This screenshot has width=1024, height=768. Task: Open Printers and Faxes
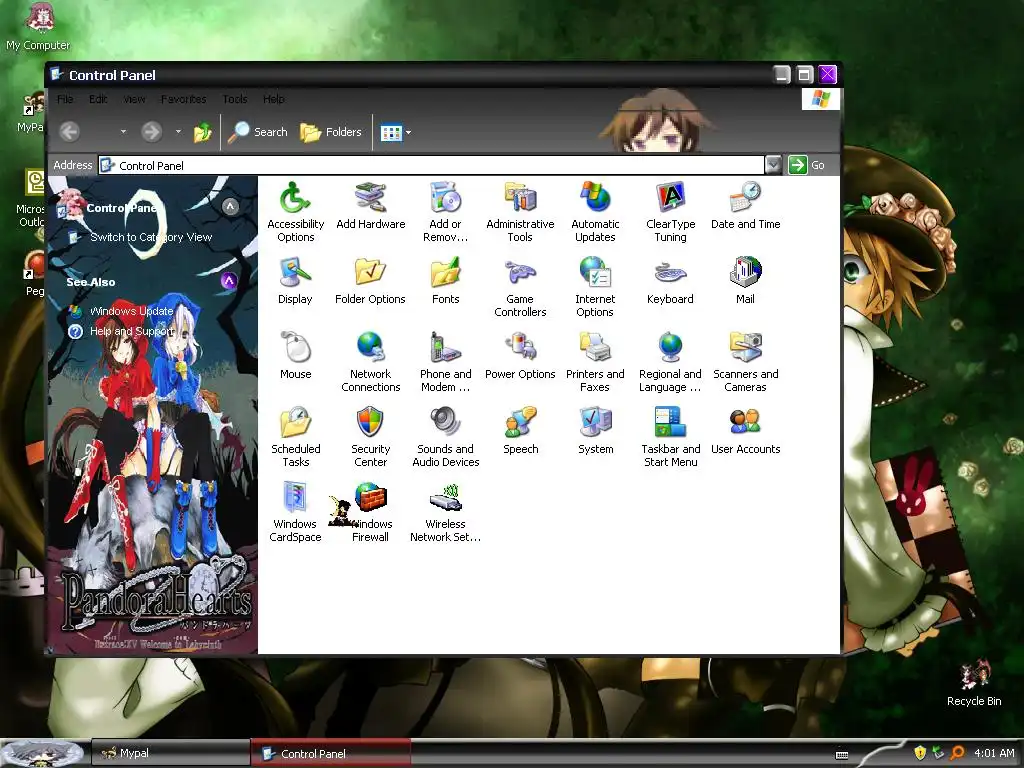point(595,361)
